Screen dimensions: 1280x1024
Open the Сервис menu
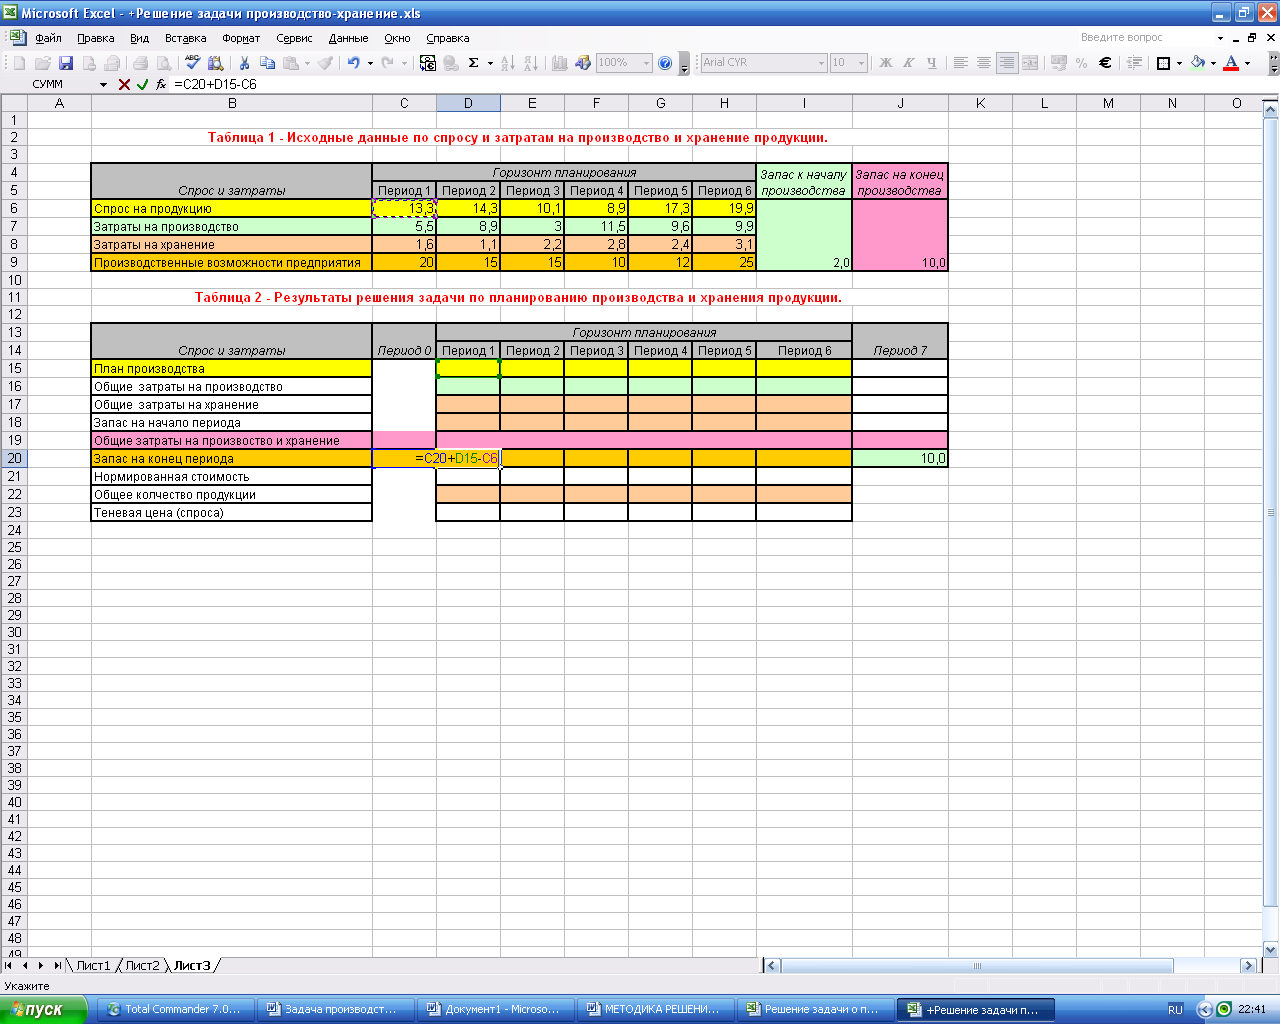294,38
